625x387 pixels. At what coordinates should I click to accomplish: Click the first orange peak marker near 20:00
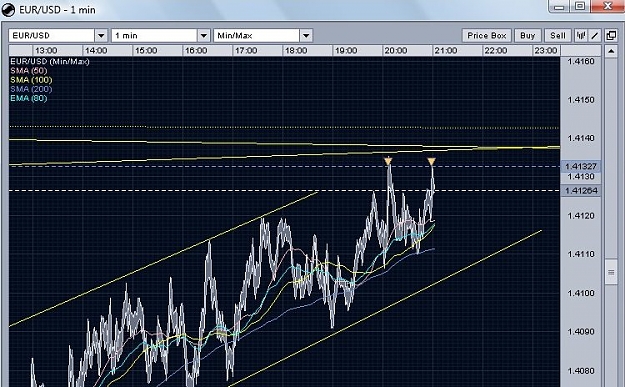[x=388, y=161]
